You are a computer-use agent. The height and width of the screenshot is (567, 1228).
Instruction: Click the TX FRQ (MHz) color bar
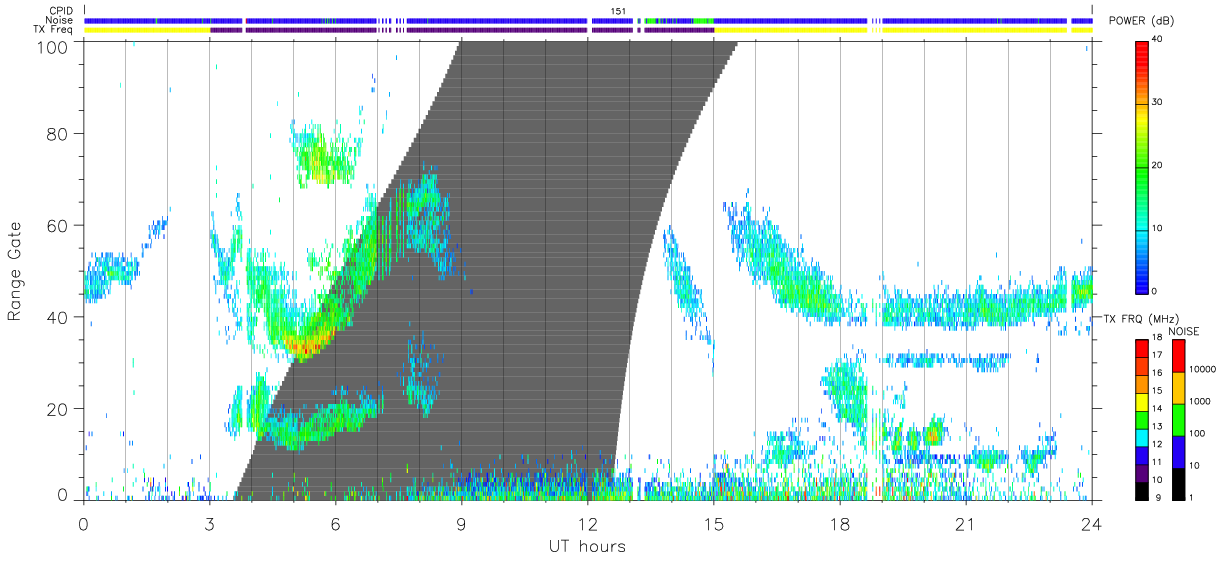click(x=1141, y=419)
